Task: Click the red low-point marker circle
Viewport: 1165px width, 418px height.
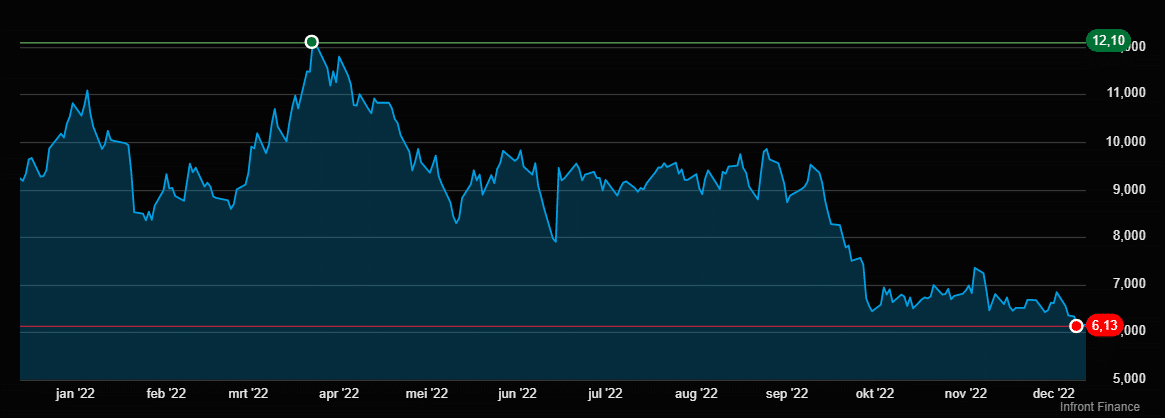Action: point(1076,325)
